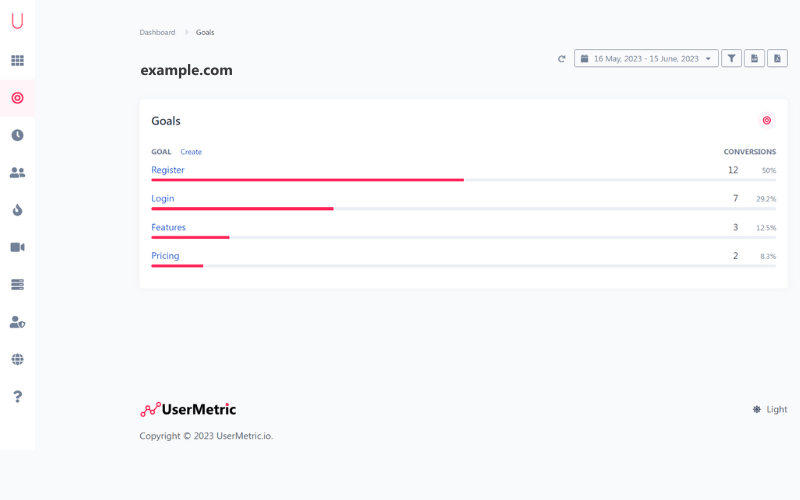The height and width of the screenshot is (500, 800).
Task: Open the filter funnel button
Action: pos(731,58)
